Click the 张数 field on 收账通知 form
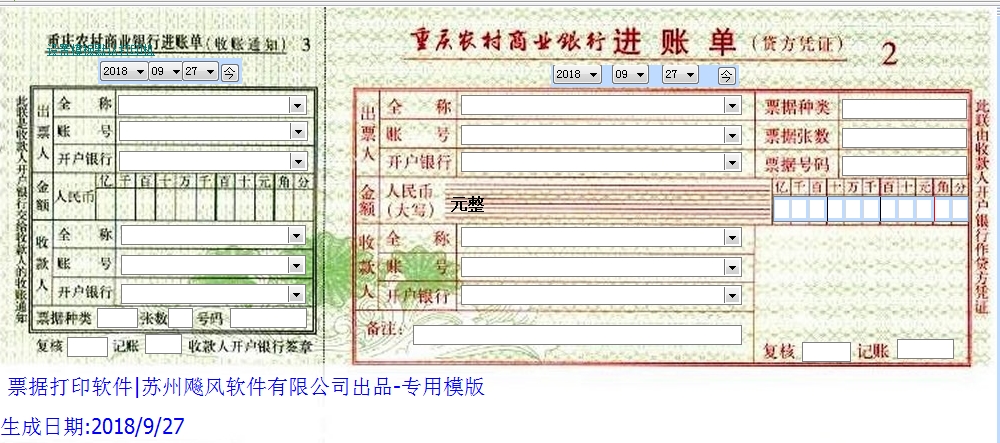Viewport: 1000px width, 443px height. pyautogui.click(x=180, y=318)
